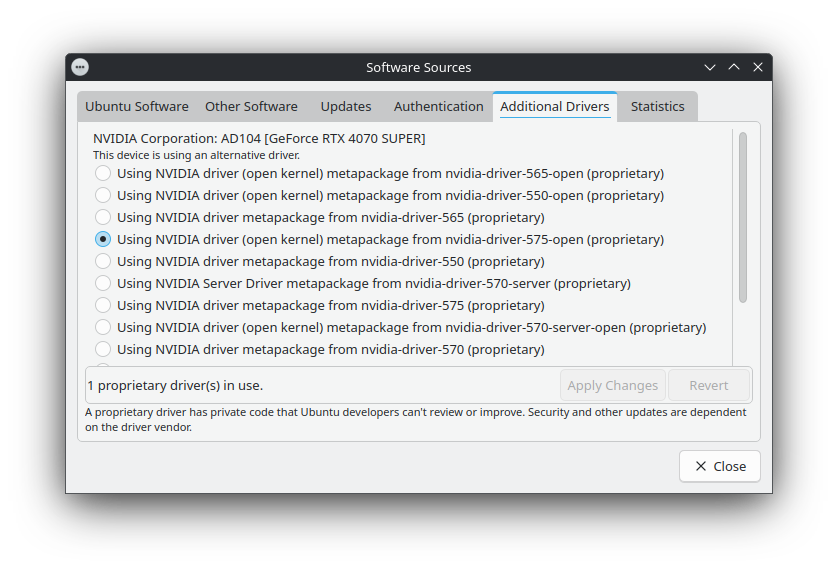Choose nvidia-driver-575 proprietary driver
Viewport: 838px width, 571px height.
click(320, 305)
